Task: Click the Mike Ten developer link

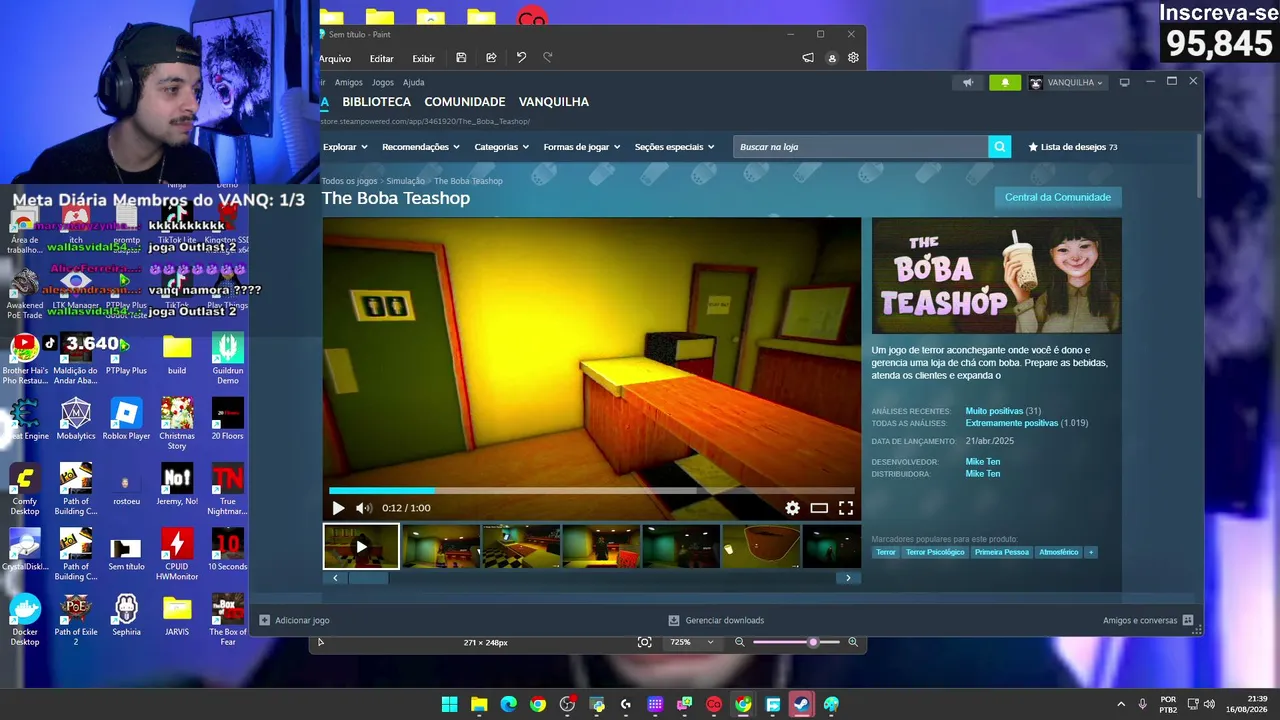Action: tap(983, 462)
